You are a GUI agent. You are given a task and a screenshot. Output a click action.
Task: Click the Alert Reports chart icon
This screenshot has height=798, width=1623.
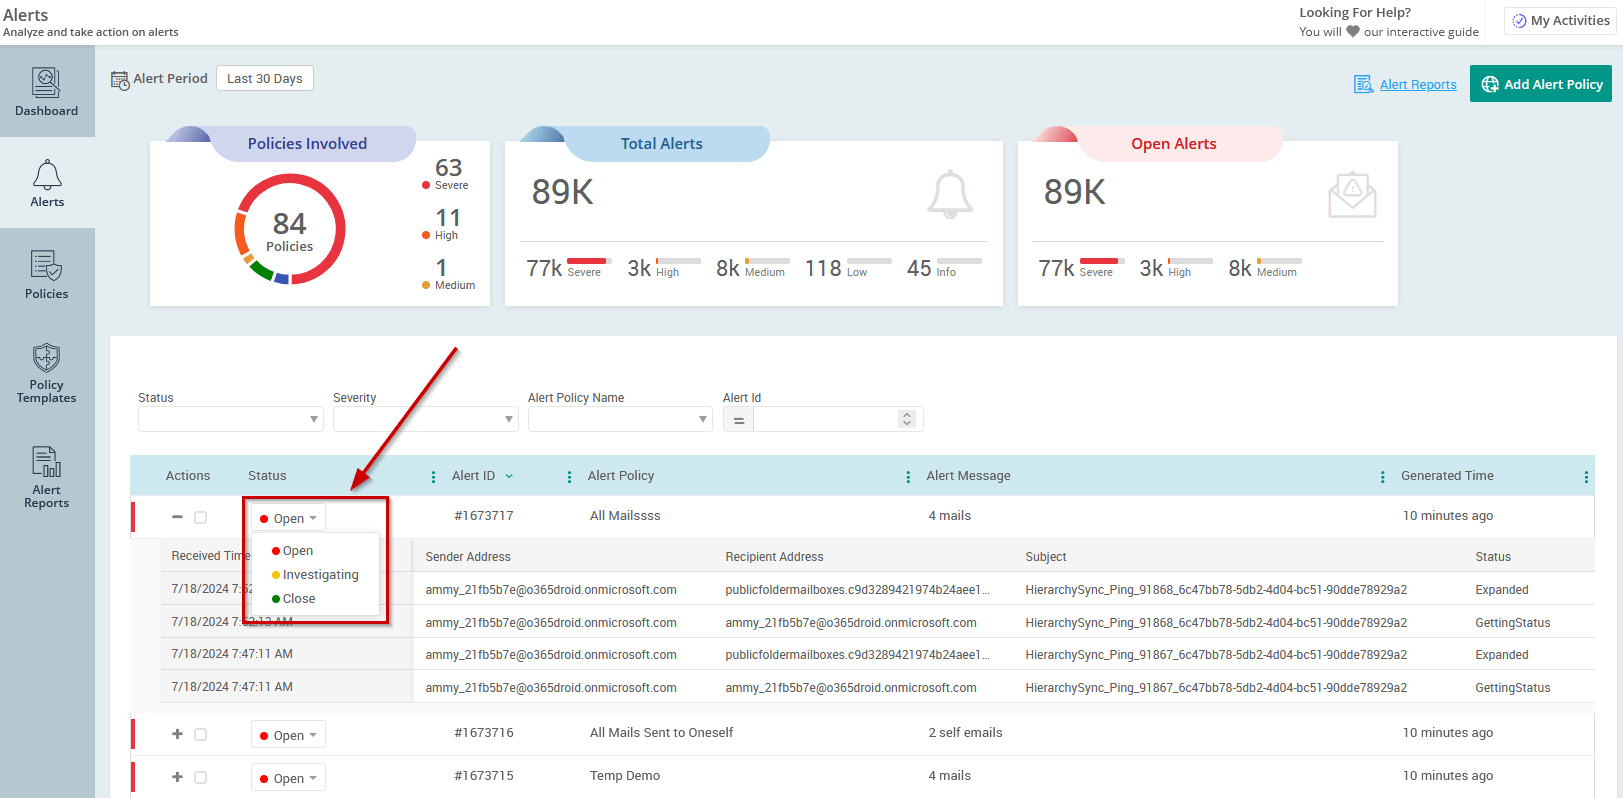point(1363,85)
